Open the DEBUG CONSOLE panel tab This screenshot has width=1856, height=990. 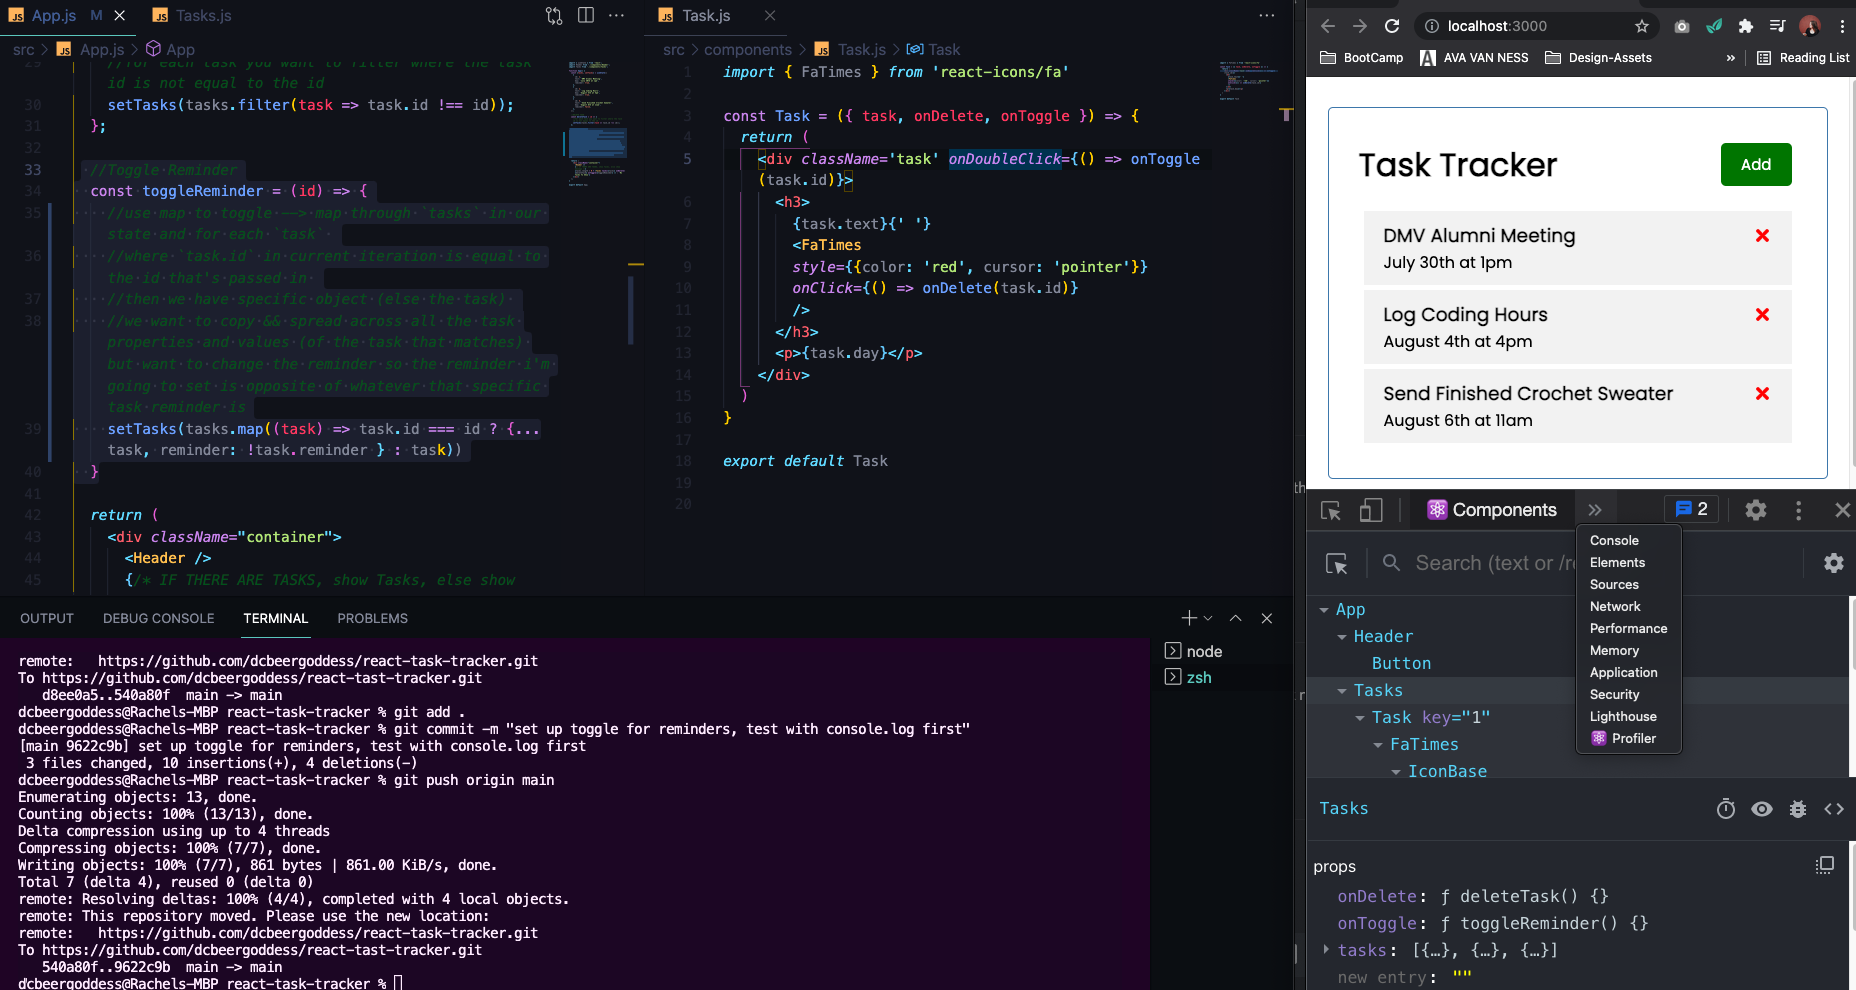point(159,618)
